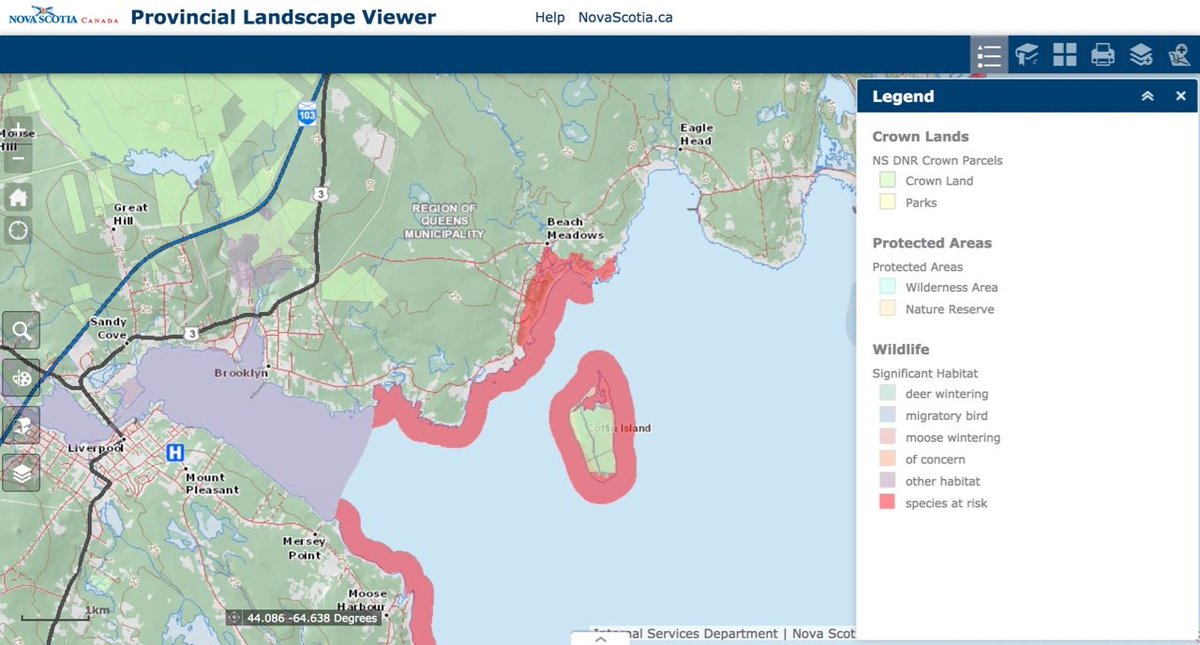Click the Highway 103 shield on map
The height and width of the screenshot is (645, 1200).
(306, 113)
